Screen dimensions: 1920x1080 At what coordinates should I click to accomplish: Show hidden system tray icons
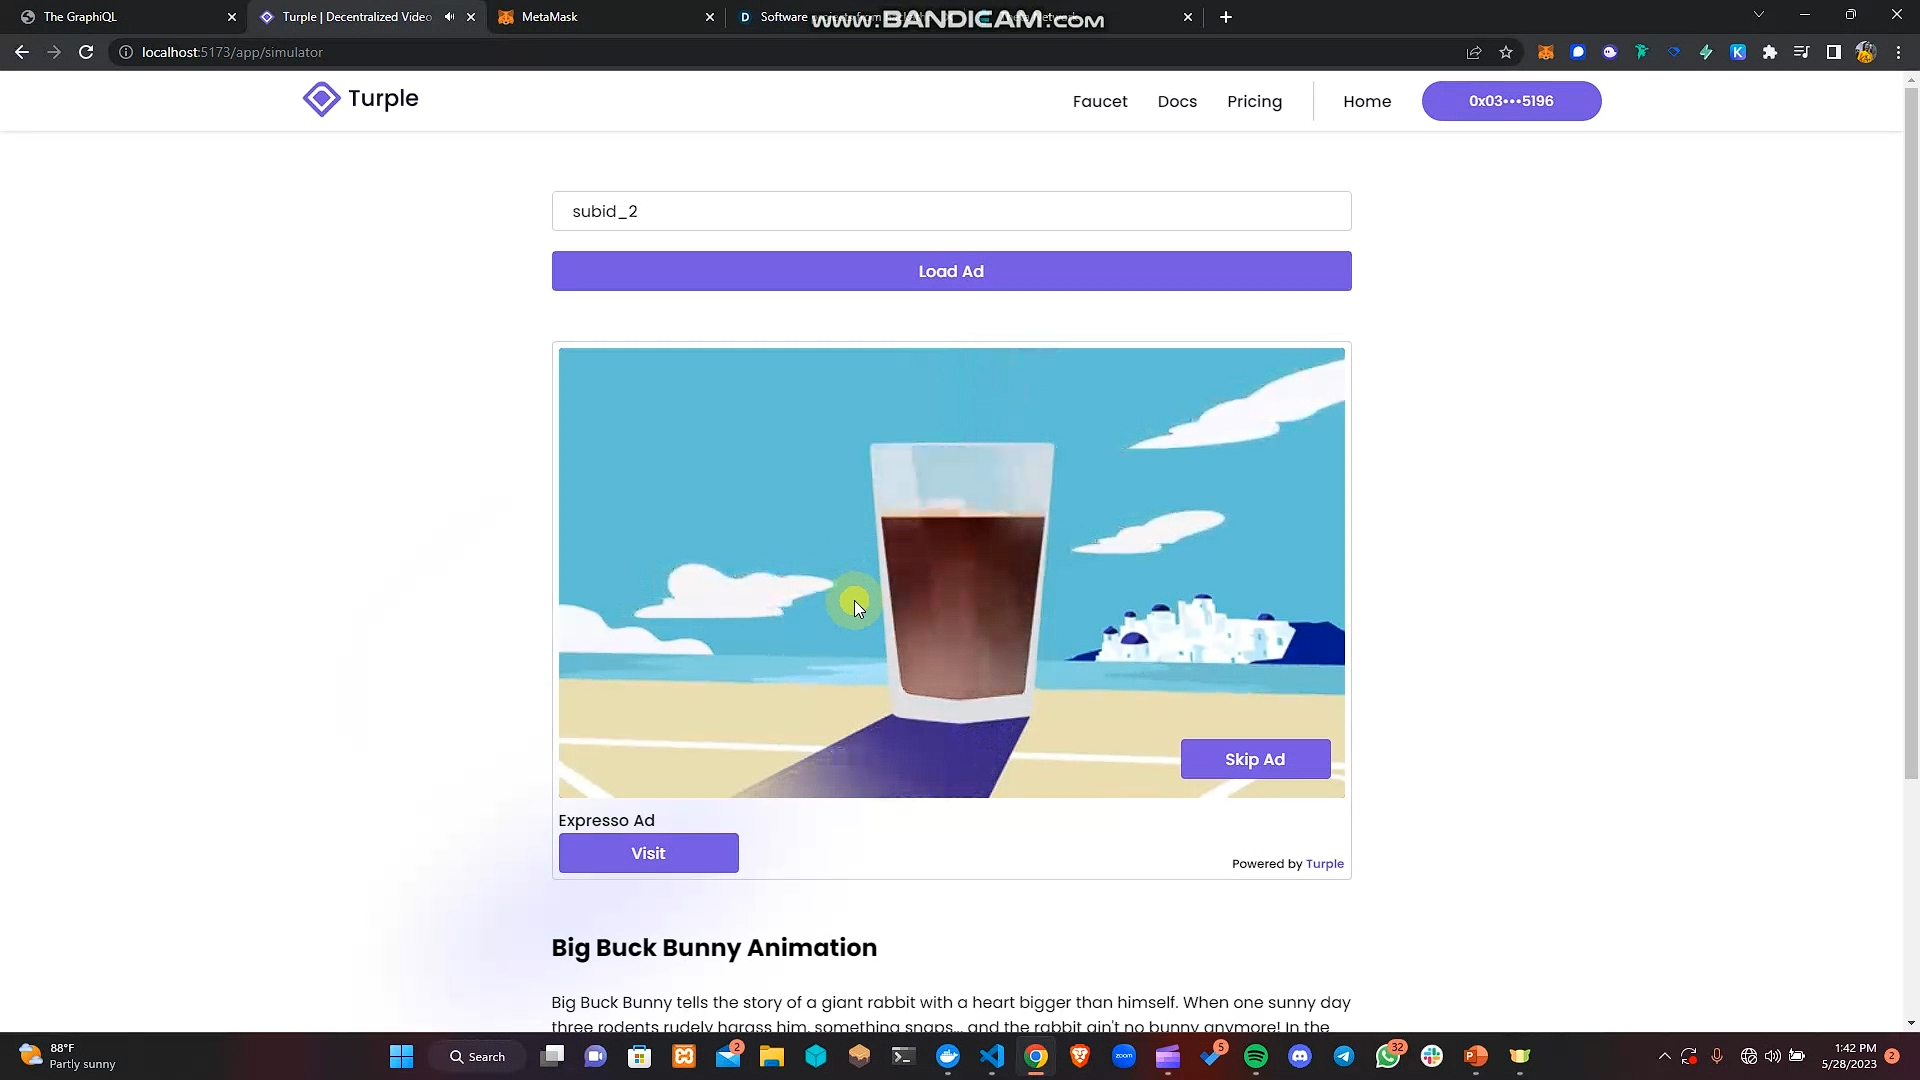pos(1664,1056)
